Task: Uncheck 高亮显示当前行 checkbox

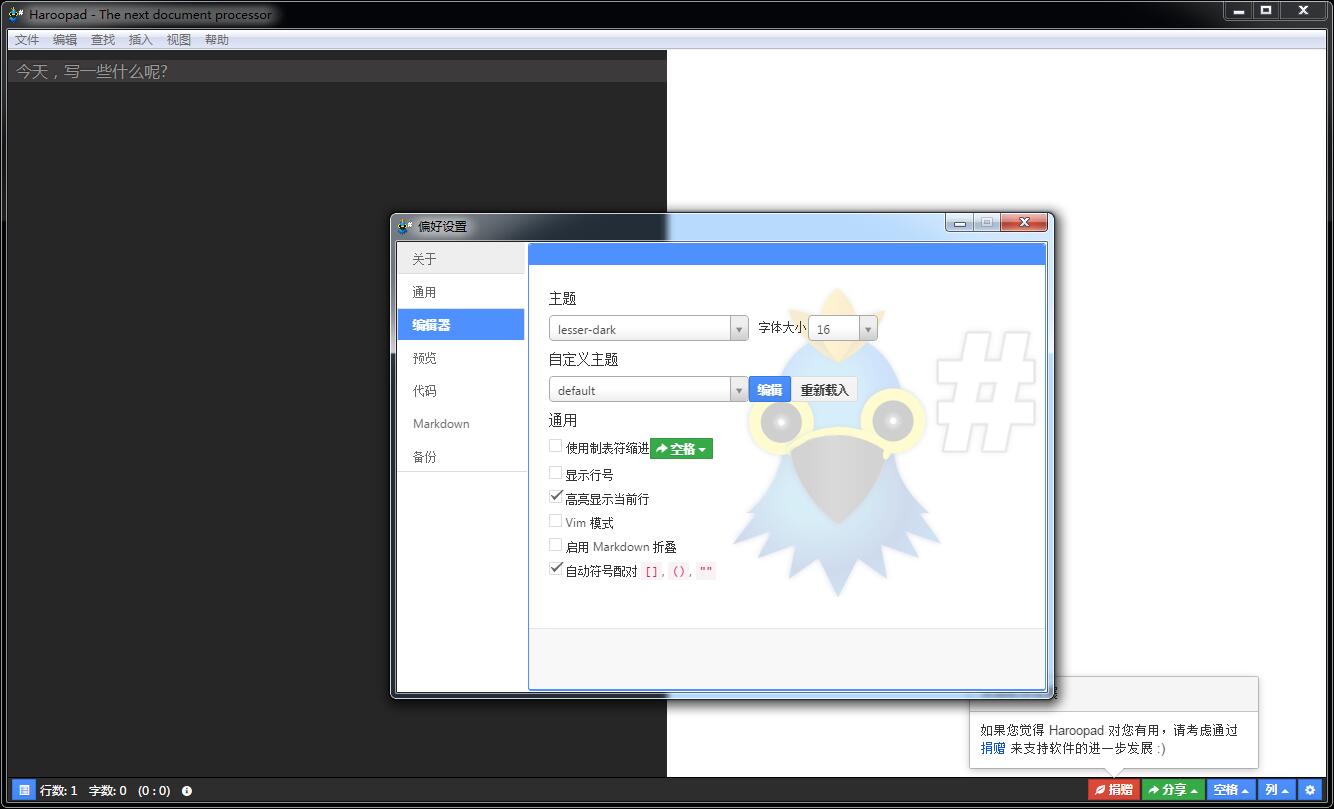Action: point(556,496)
